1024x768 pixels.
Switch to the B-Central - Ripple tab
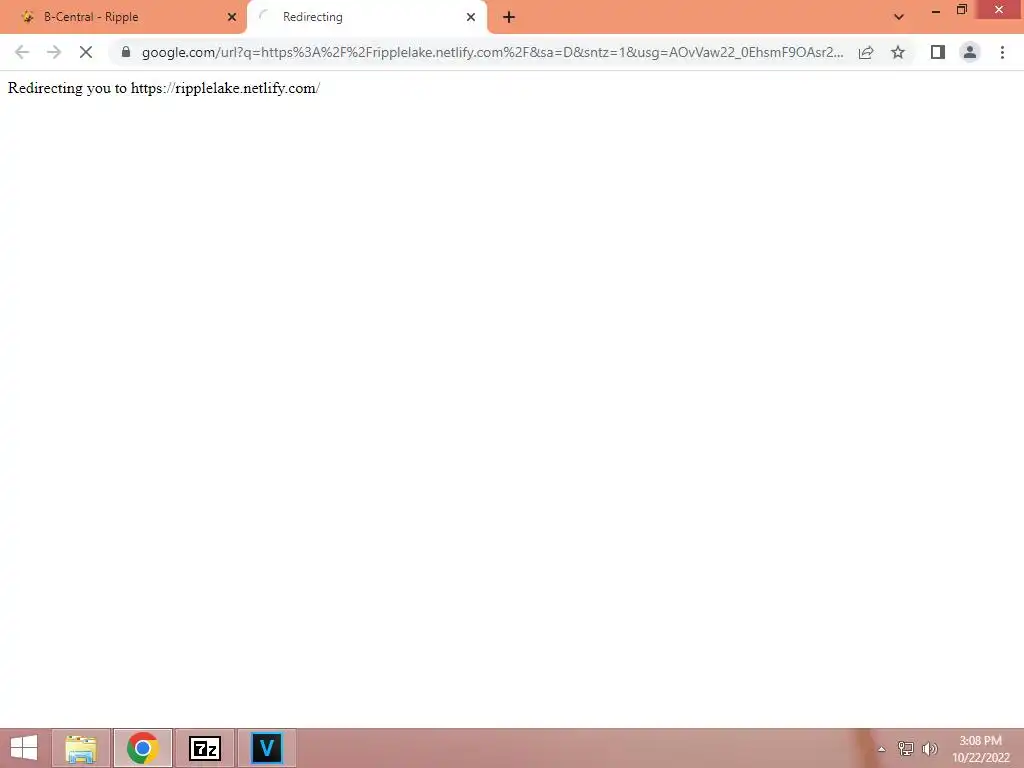coord(124,17)
